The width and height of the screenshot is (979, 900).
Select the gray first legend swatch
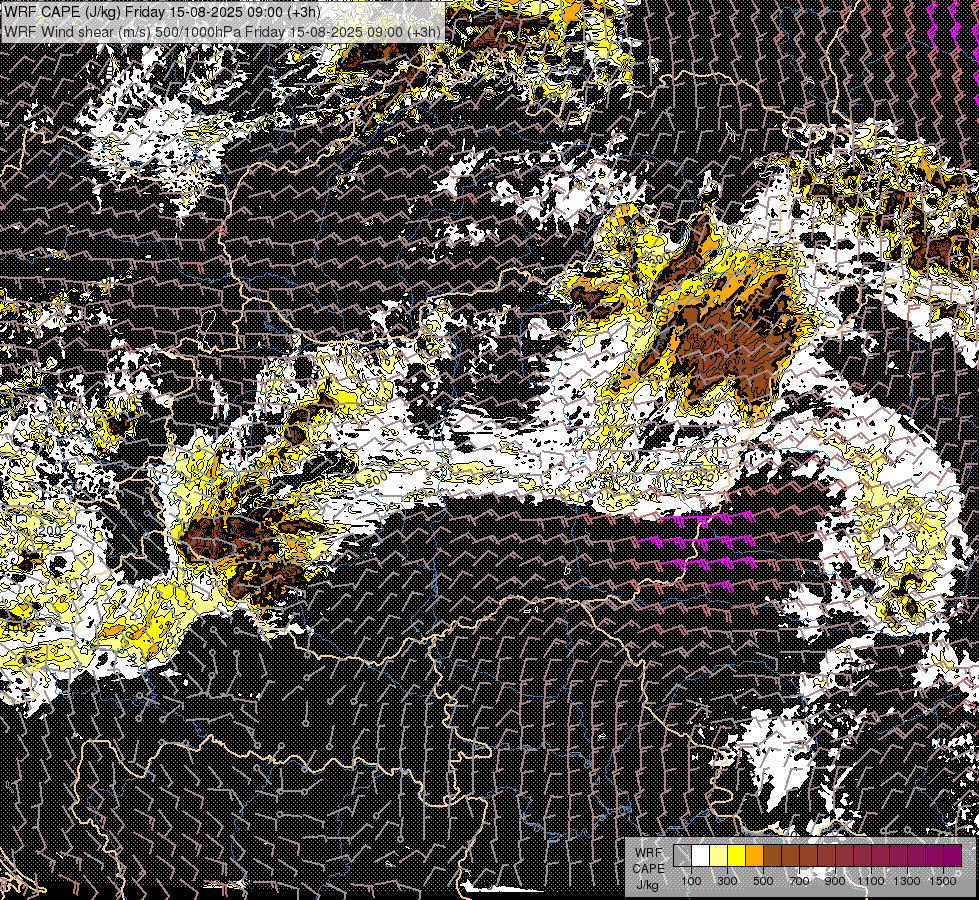[682, 855]
